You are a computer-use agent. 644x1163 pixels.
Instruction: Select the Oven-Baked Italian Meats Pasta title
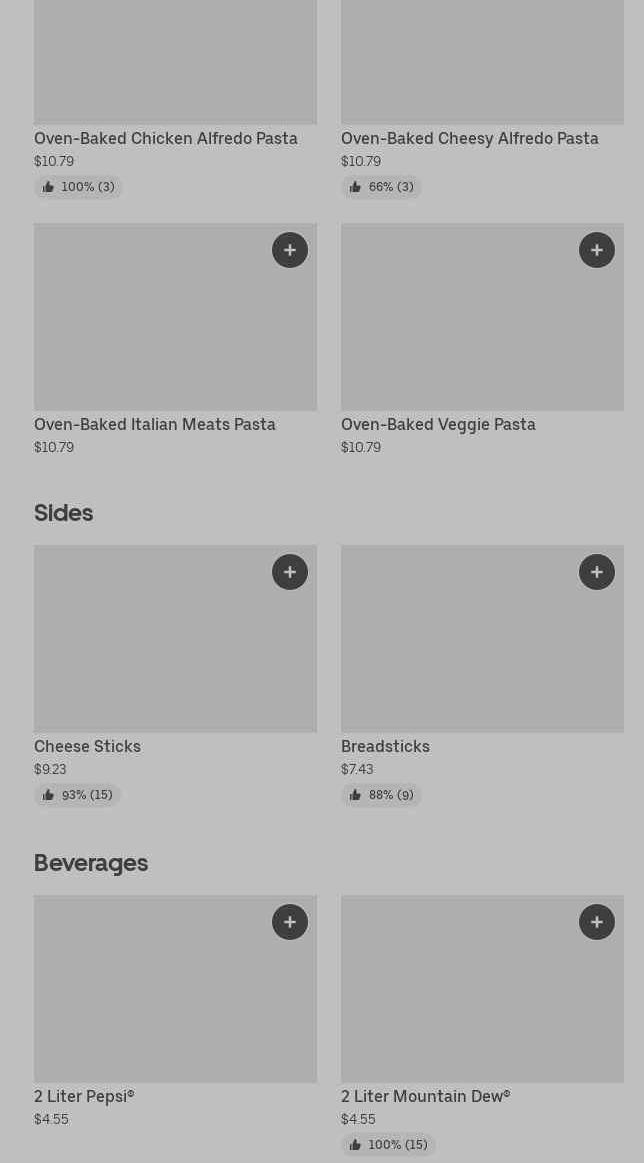[x=155, y=425]
